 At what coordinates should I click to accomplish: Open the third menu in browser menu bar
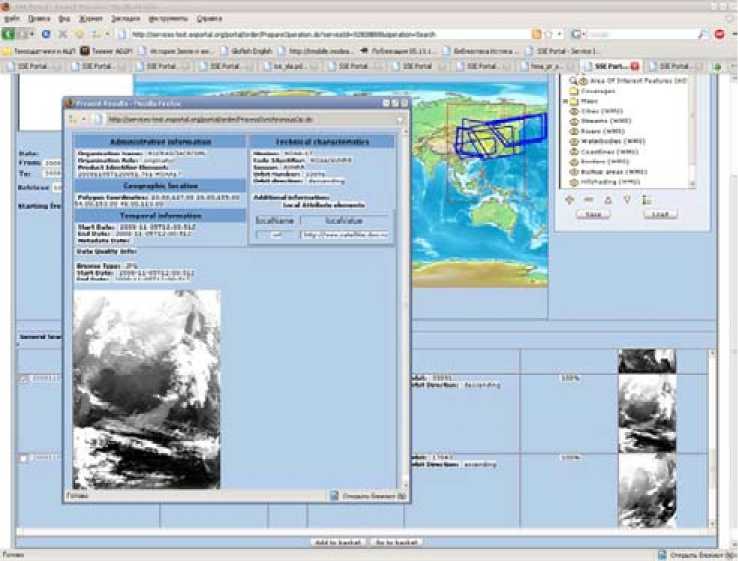pos(64,19)
